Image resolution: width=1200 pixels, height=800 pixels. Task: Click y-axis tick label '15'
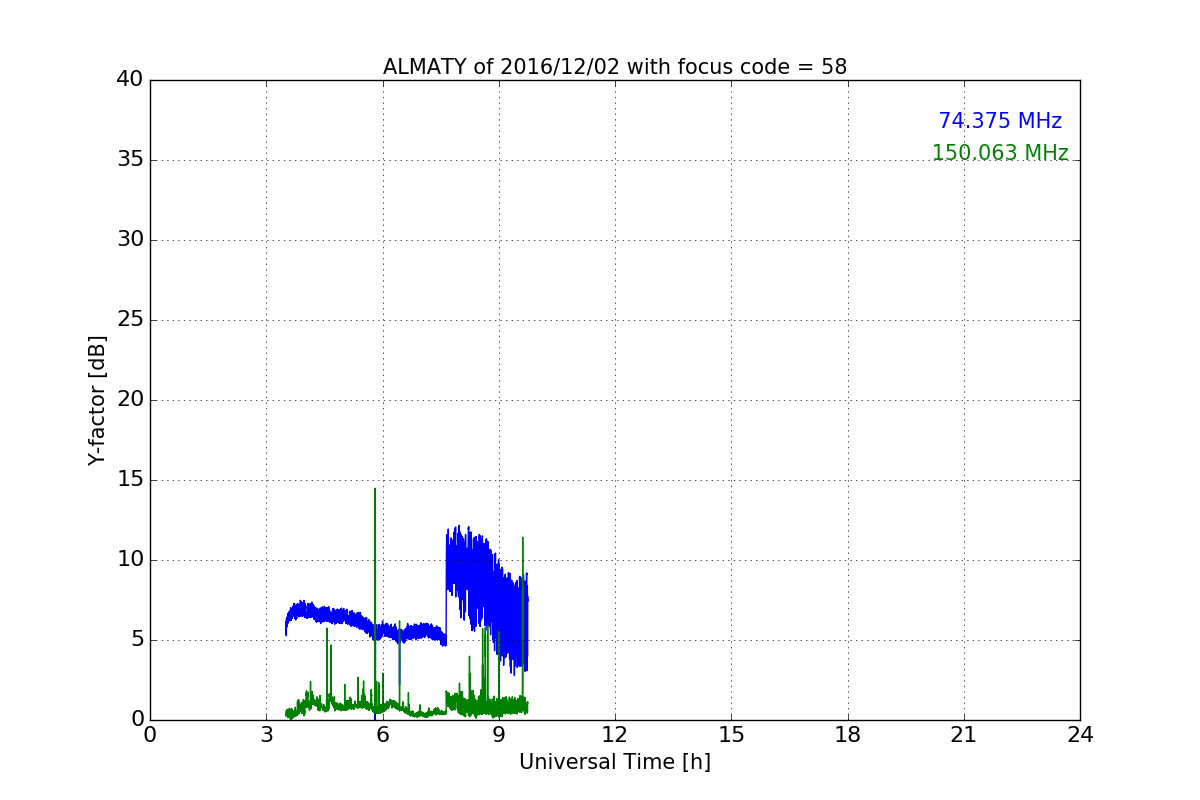coord(129,480)
